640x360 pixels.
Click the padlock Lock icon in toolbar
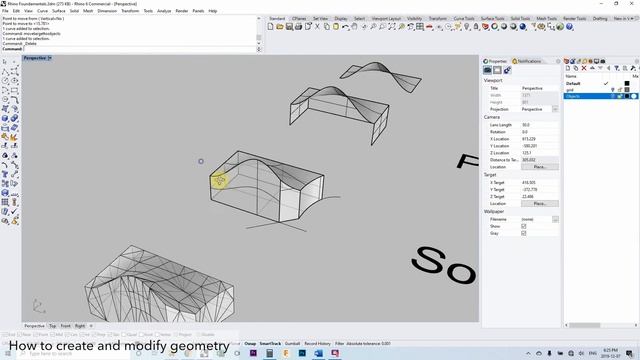(x=476, y=27)
